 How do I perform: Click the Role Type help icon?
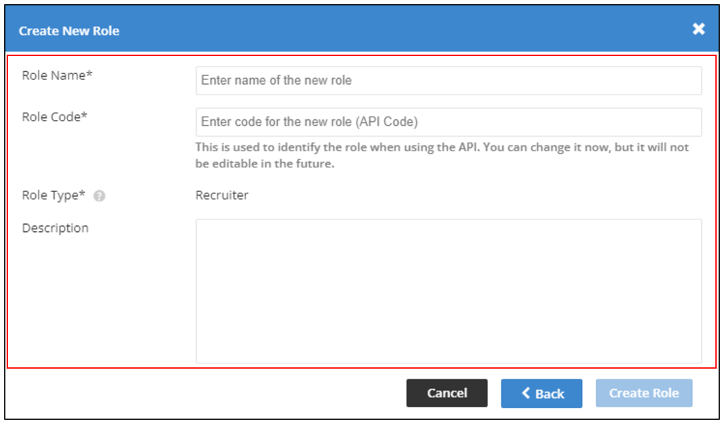coord(99,196)
